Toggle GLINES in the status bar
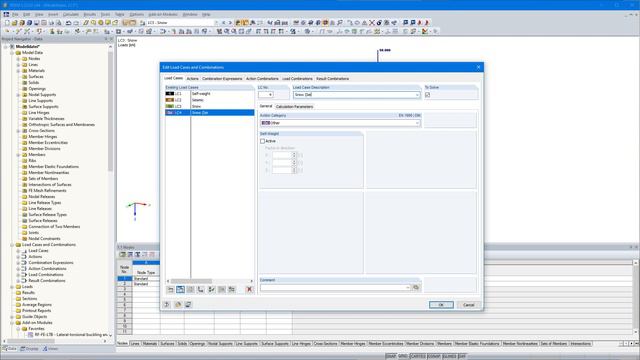This screenshot has width=640, height=360. pyautogui.click(x=449, y=356)
